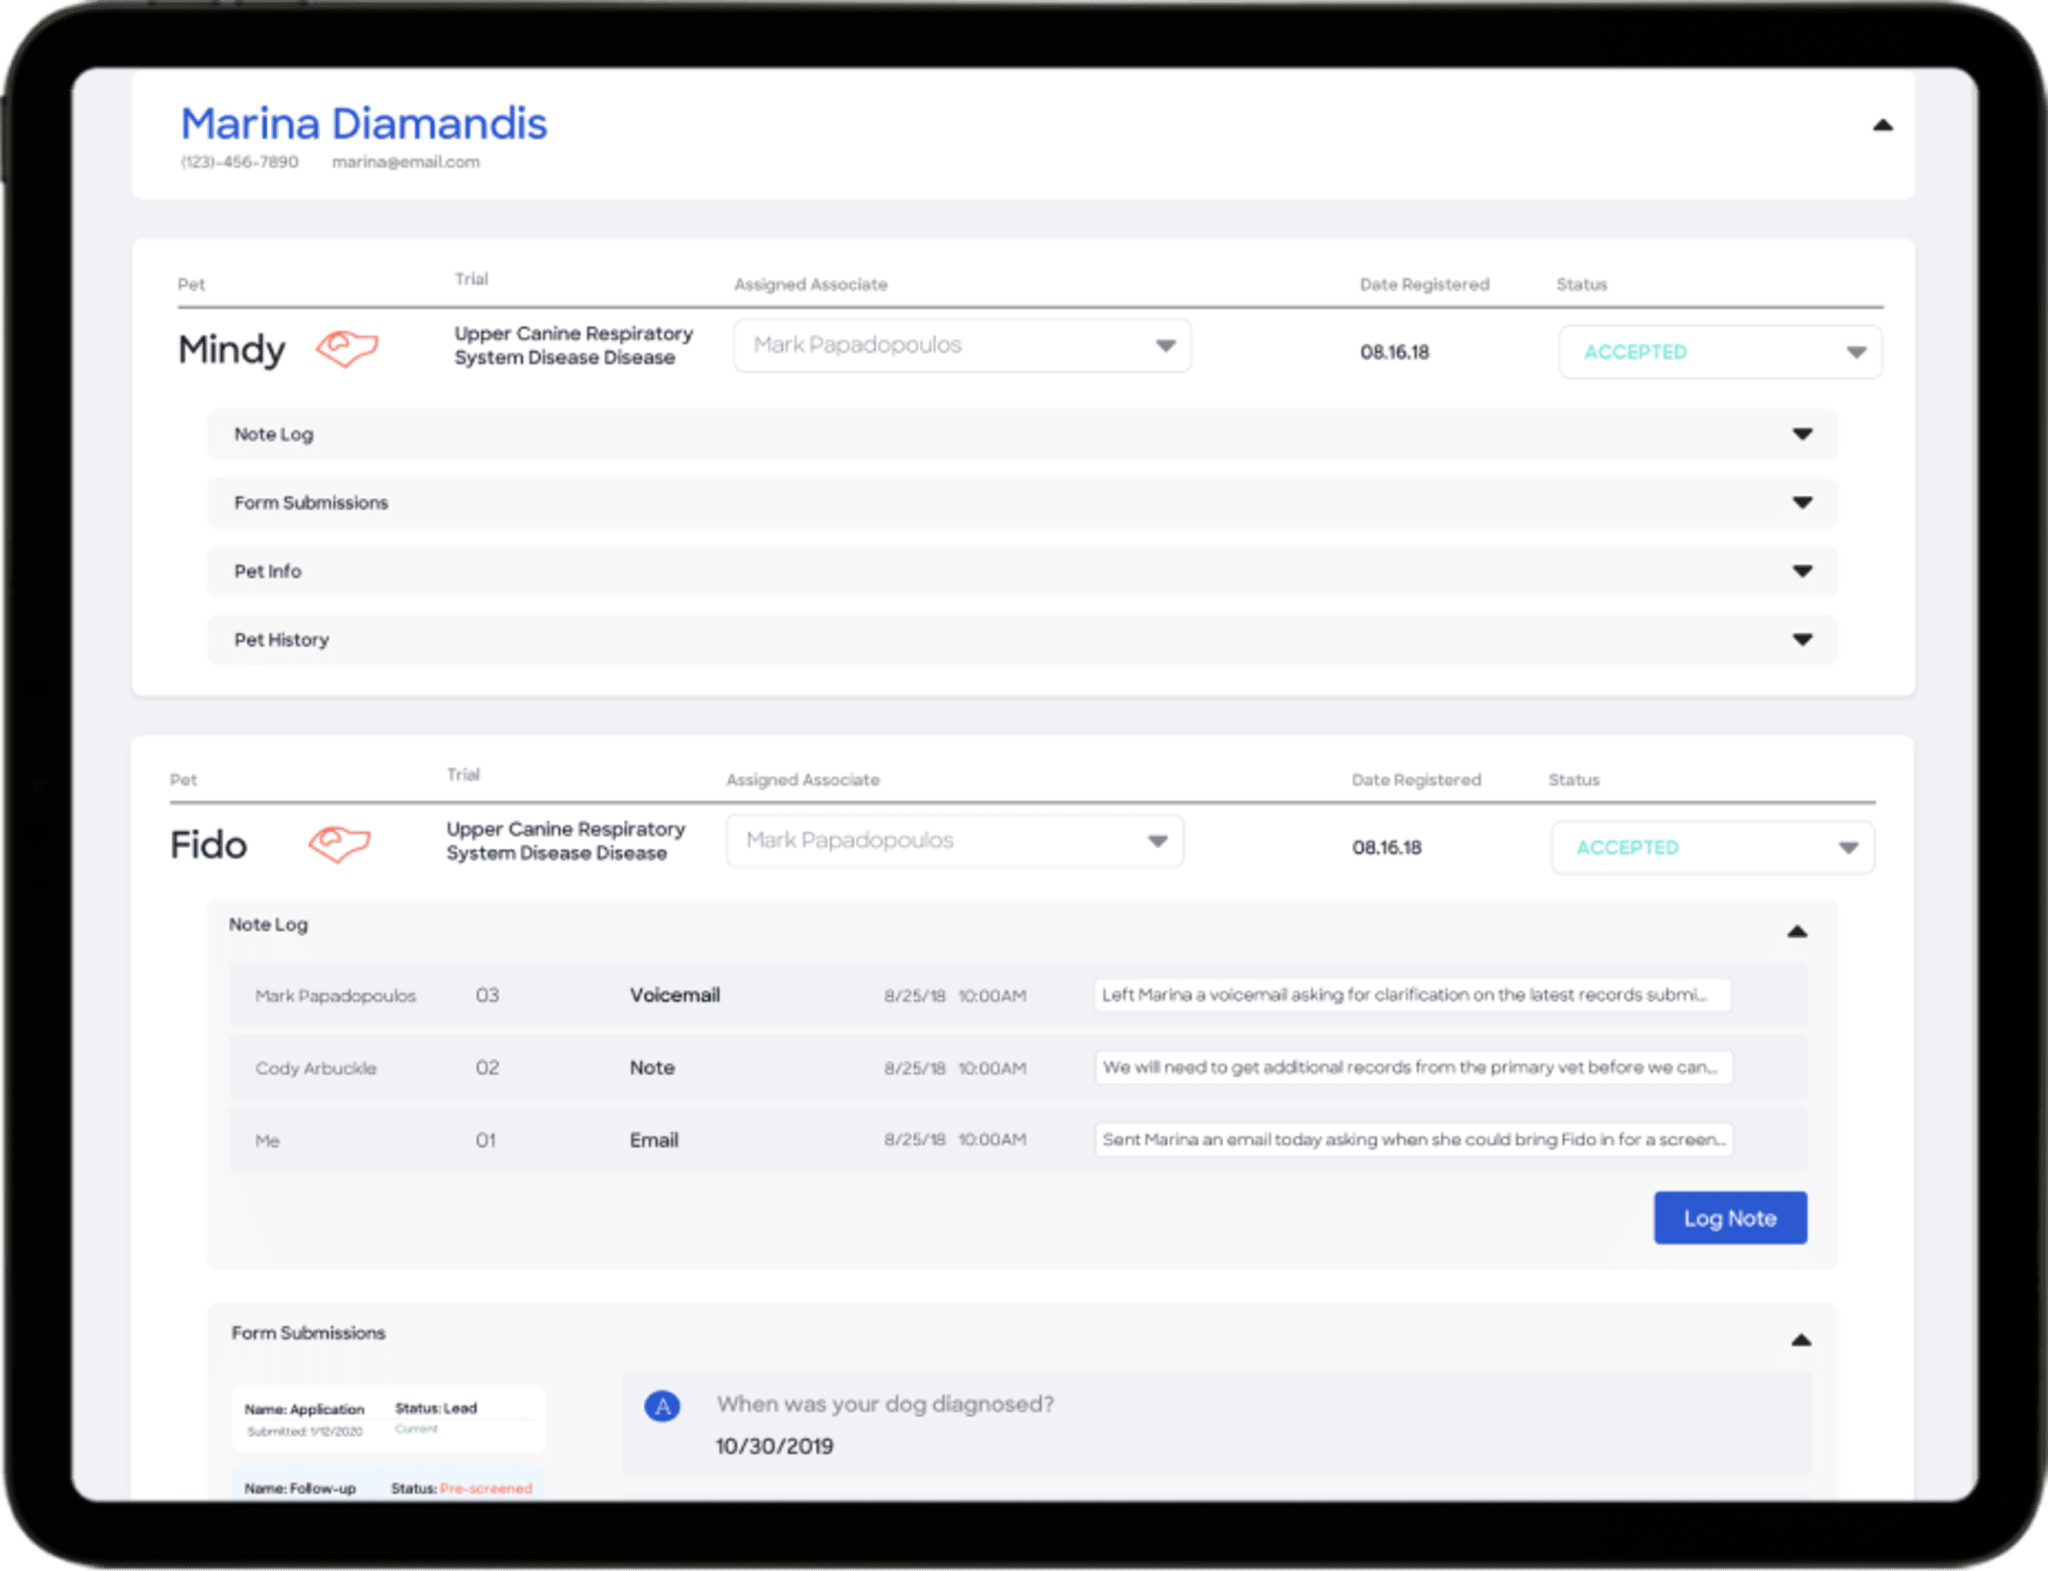This screenshot has height=1571, width=2048.
Task: Expand Mindy's Note Log section
Action: click(1022, 434)
